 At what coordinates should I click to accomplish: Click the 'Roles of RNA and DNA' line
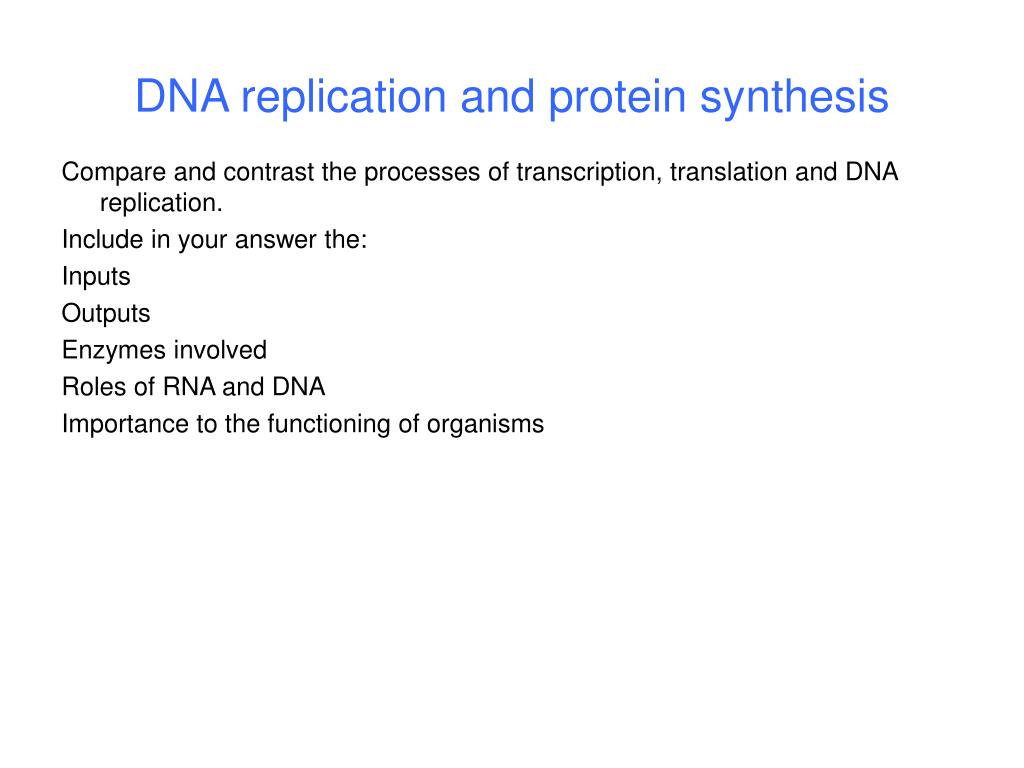click(193, 387)
